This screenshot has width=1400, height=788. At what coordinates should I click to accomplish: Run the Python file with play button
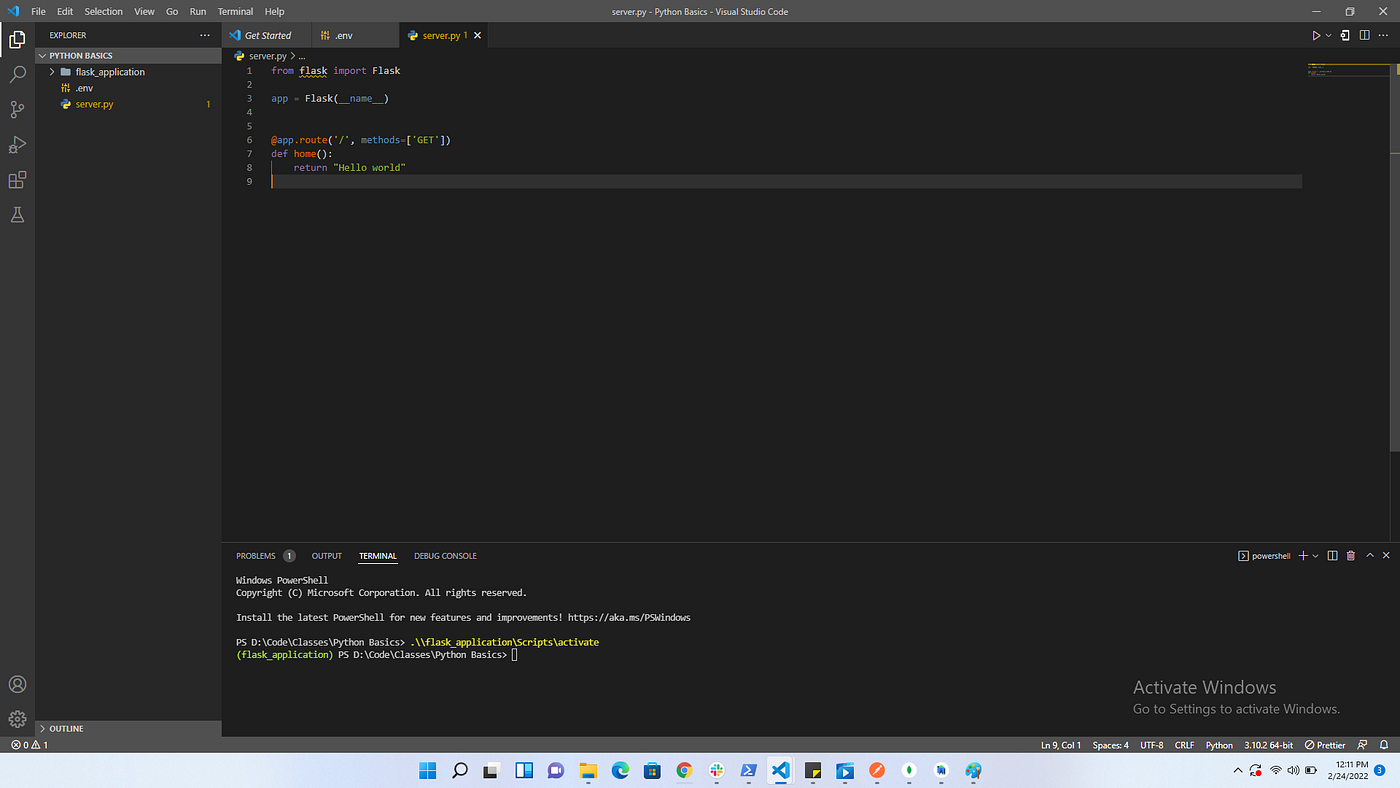point(1316,35)
